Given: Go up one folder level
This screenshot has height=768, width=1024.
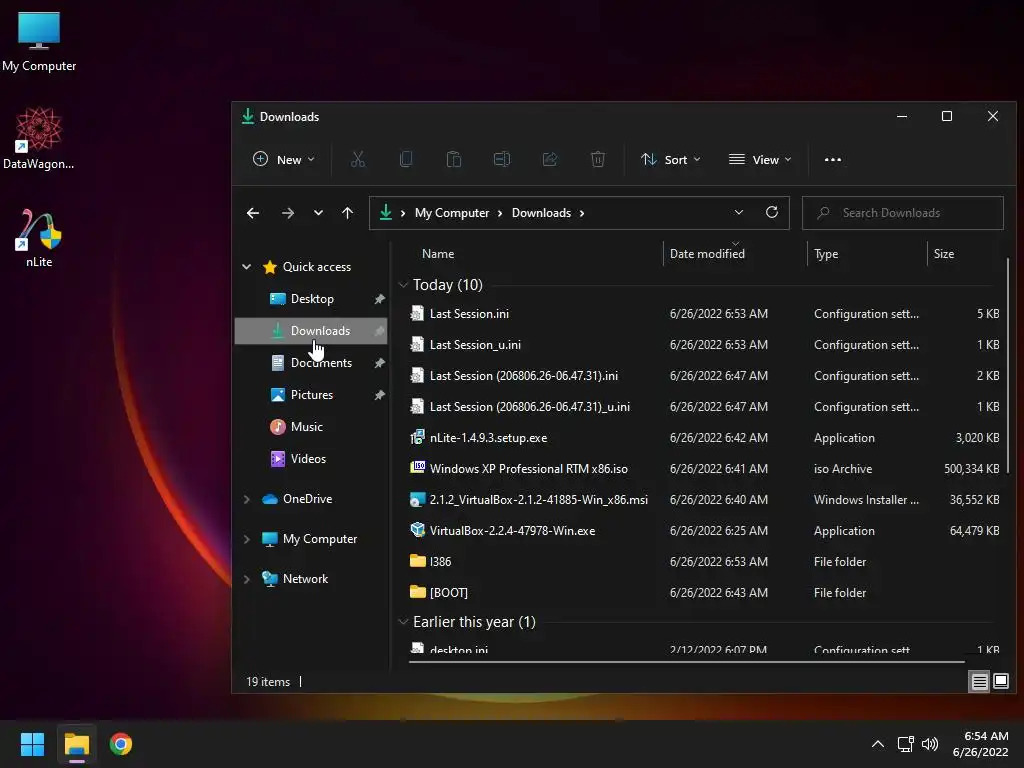Looking at the screenshot, I should tap(347, 213).
